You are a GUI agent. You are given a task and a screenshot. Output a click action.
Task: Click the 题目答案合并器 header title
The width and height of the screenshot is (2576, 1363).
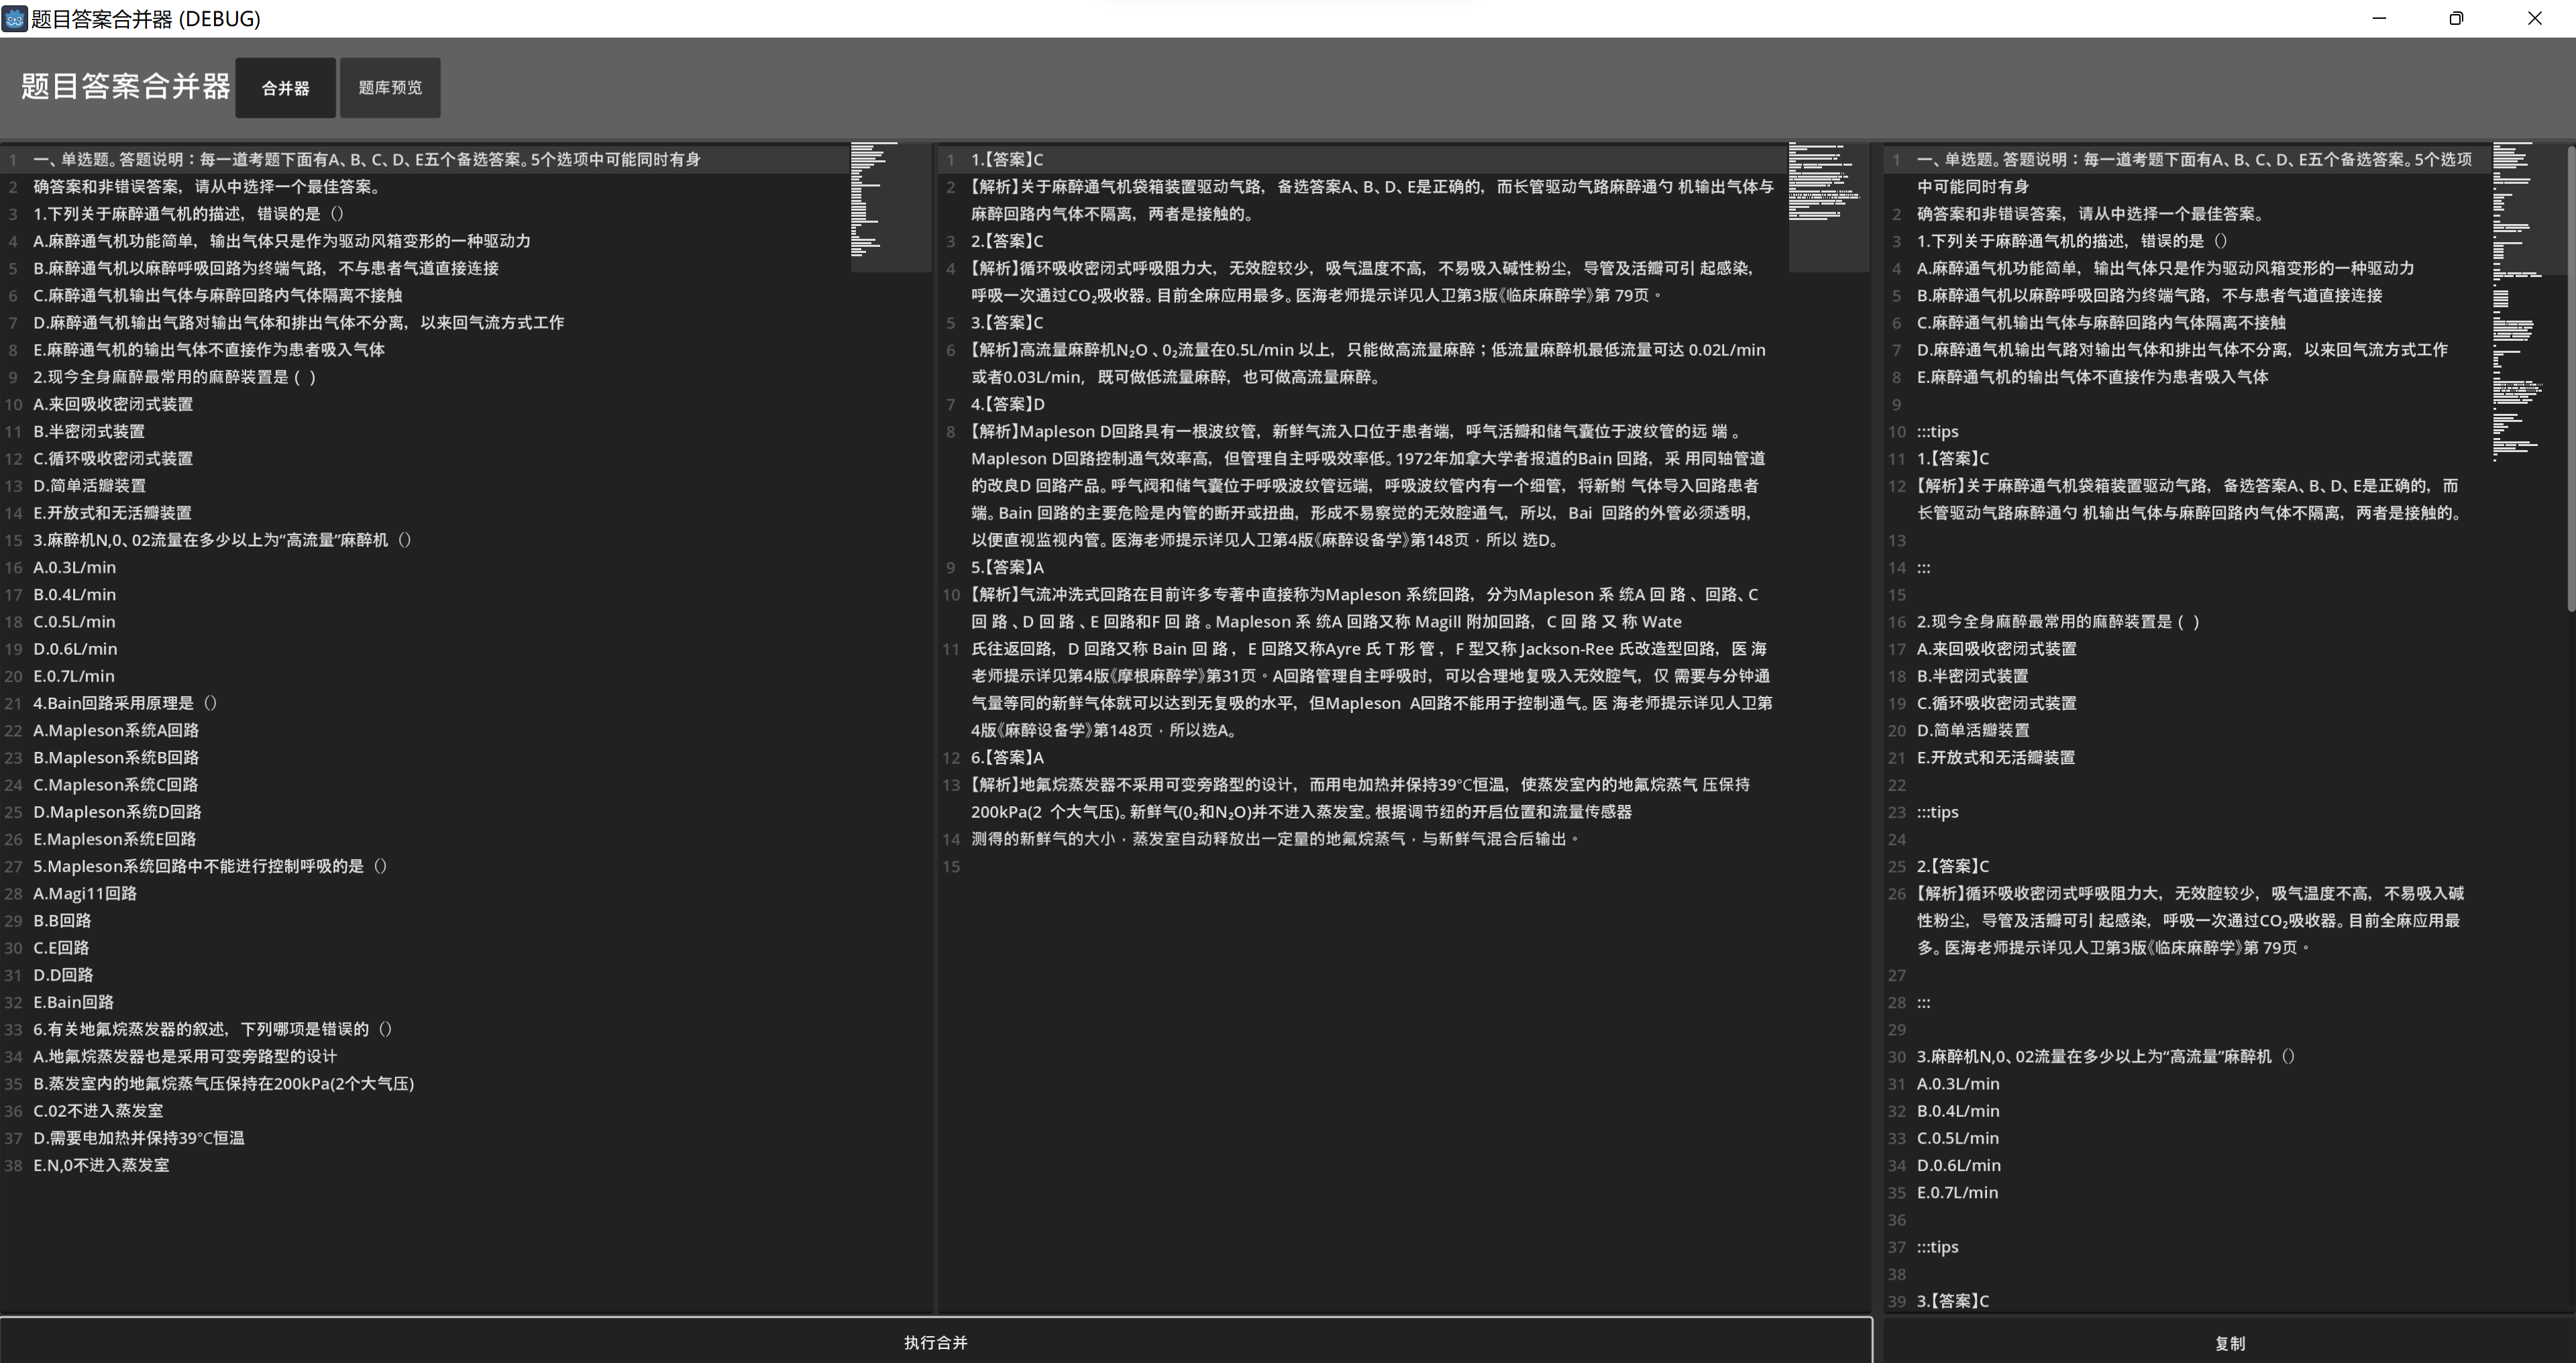click(125, 87)
